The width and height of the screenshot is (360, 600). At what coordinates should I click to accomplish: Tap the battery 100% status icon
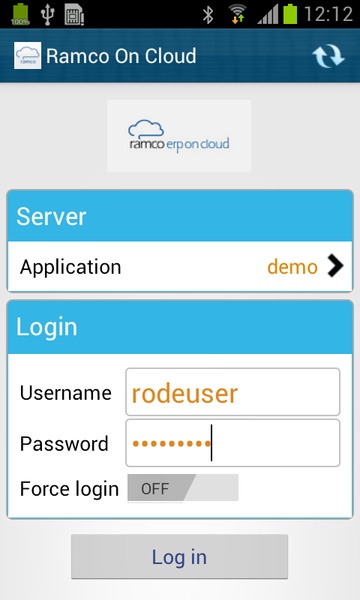coord(20,14)
